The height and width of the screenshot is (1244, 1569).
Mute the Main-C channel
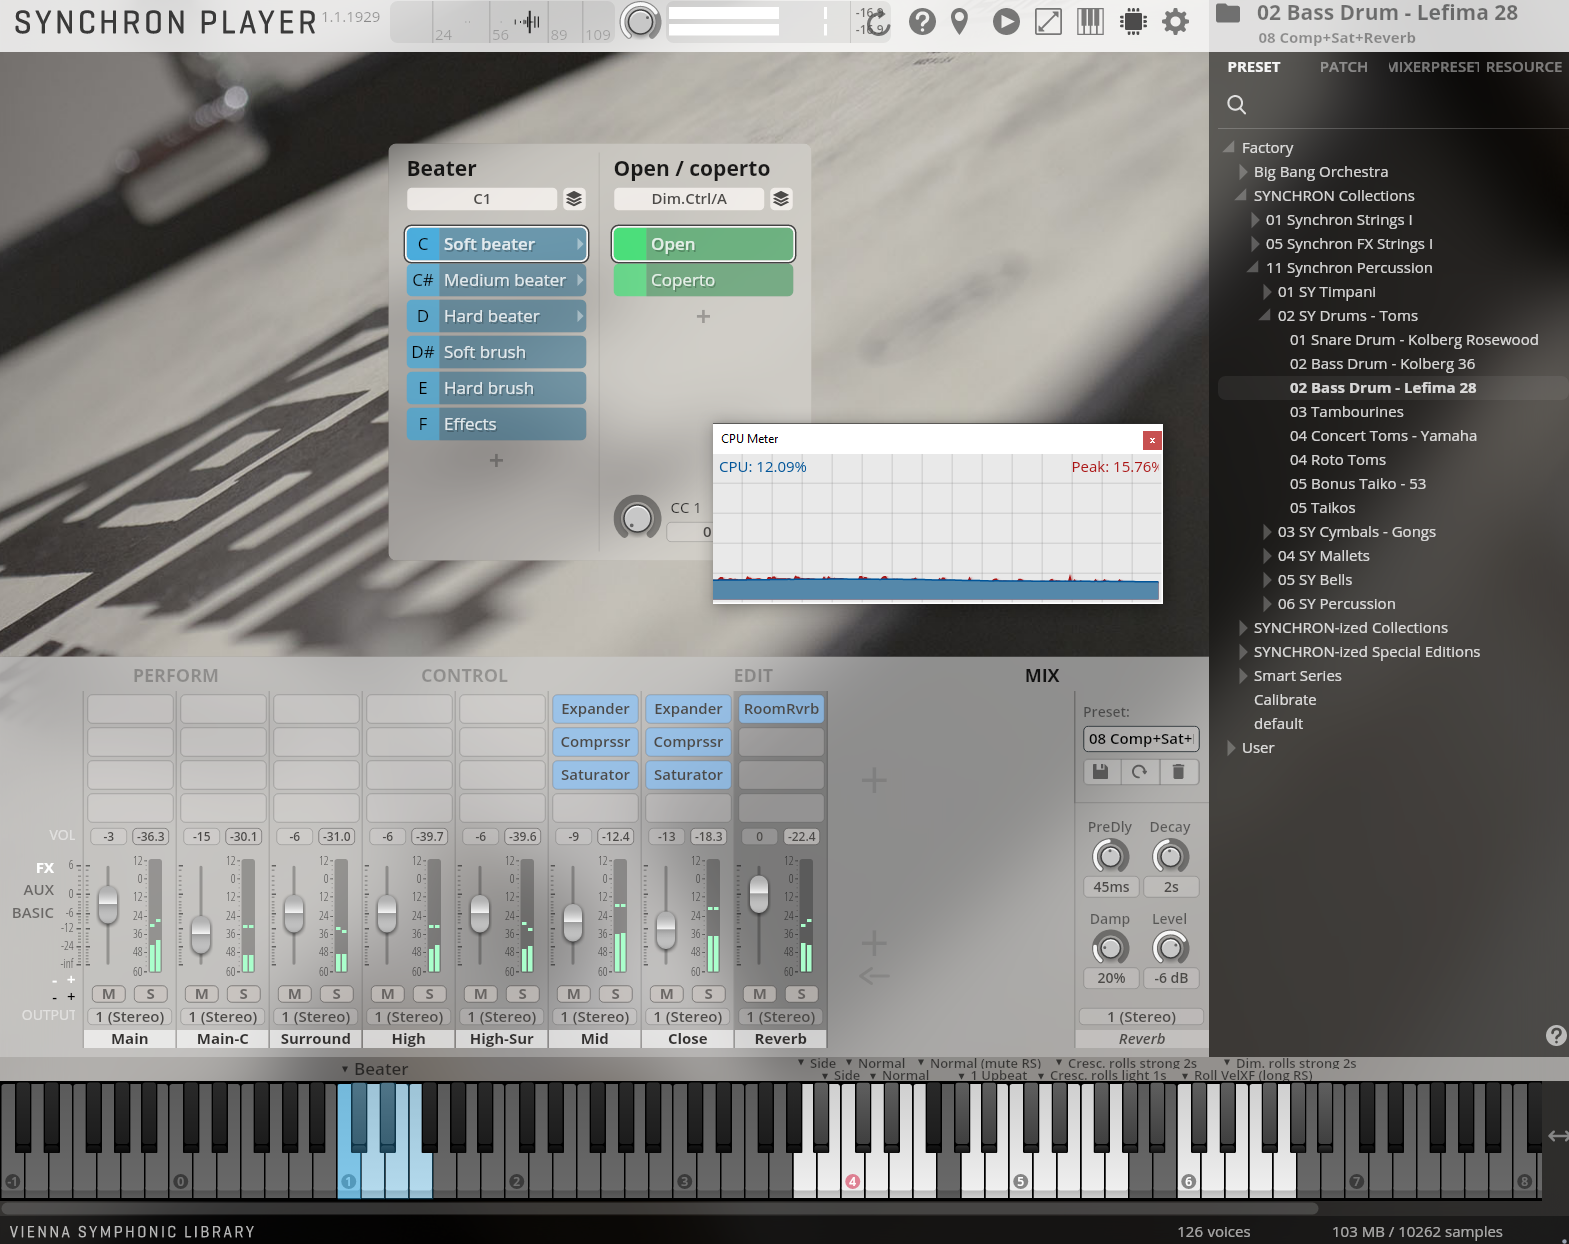click(x=202, y=994)
